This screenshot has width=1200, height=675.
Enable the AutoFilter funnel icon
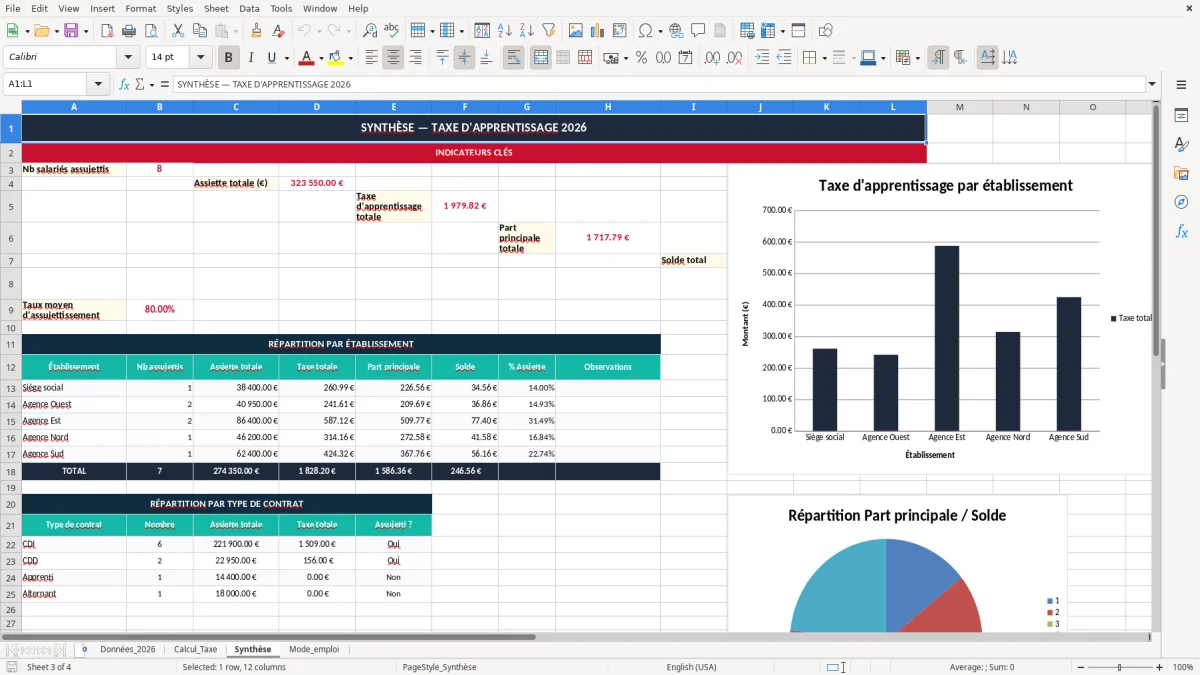548,31
